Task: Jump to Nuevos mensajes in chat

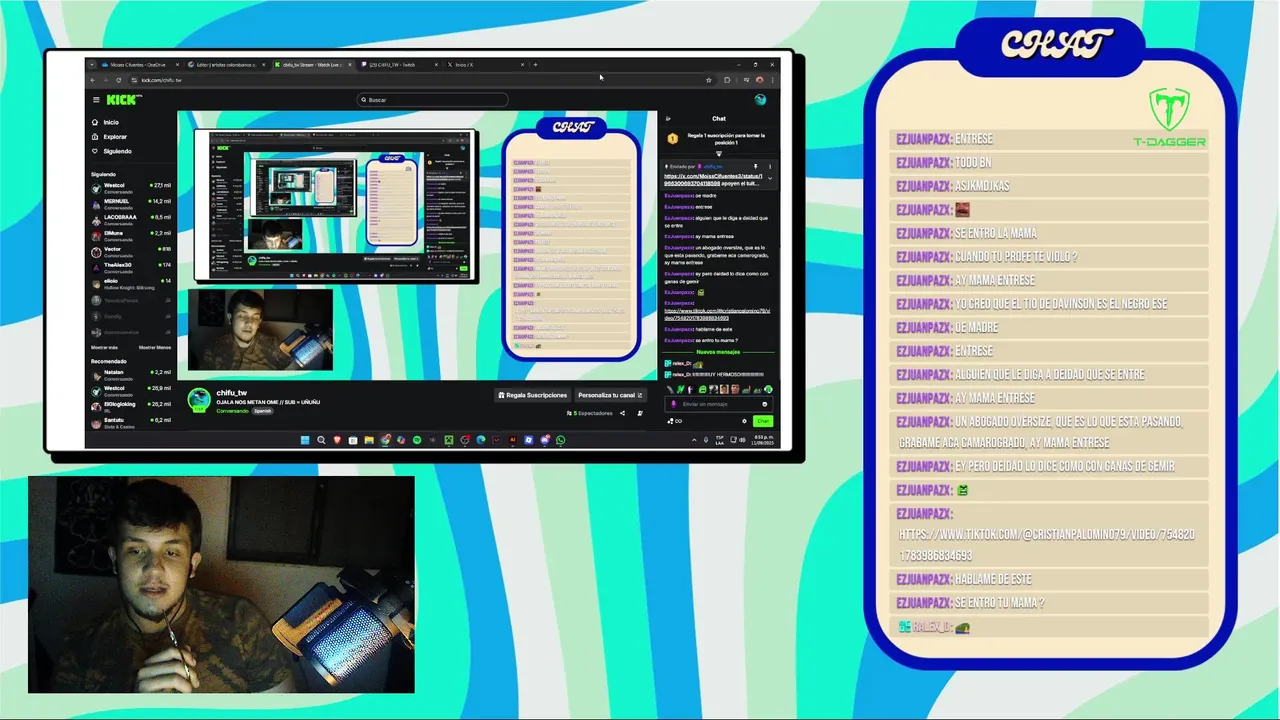Action: tap(718, 352)
